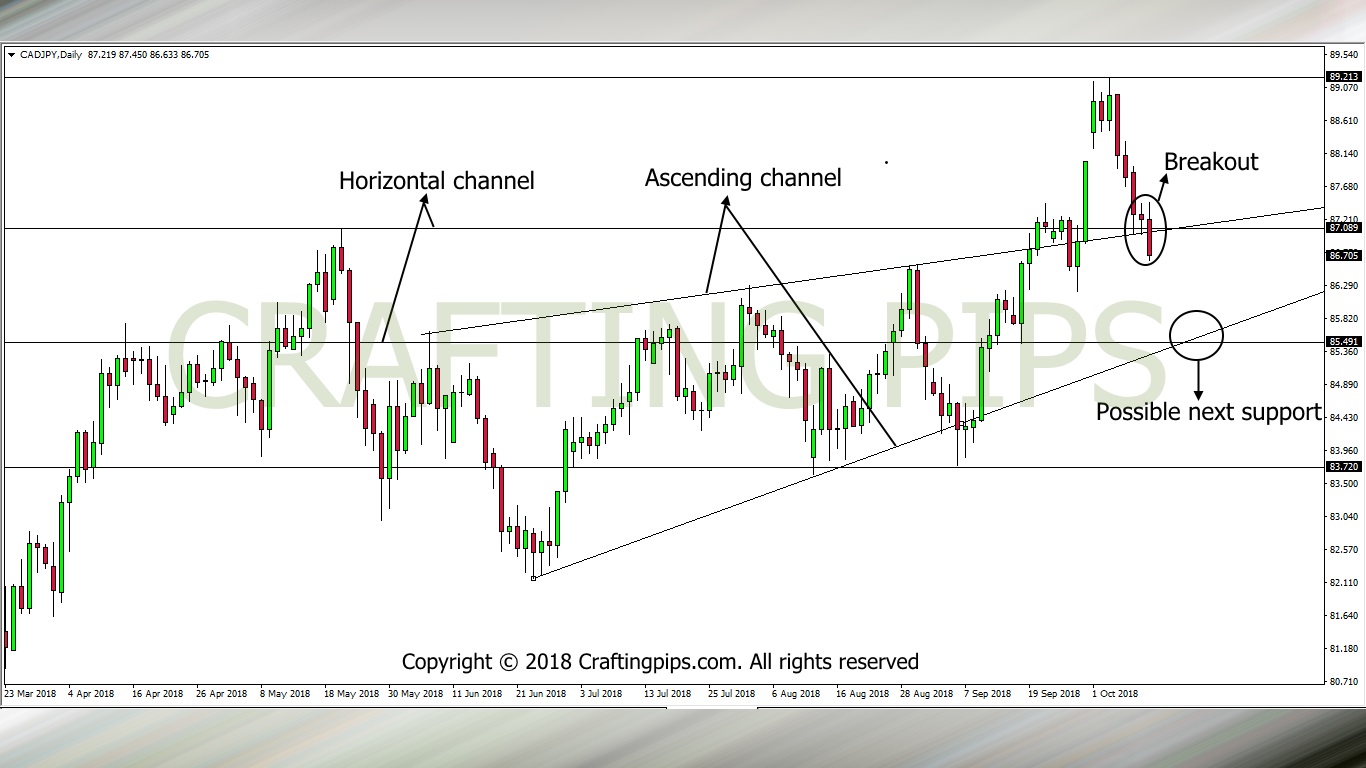Click the 81.180 price scale value

pos(1343,649)
